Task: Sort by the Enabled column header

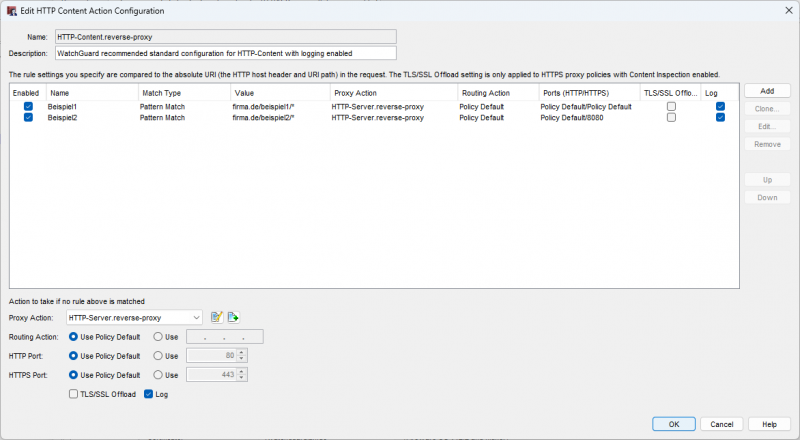Action: coord(28,93)
